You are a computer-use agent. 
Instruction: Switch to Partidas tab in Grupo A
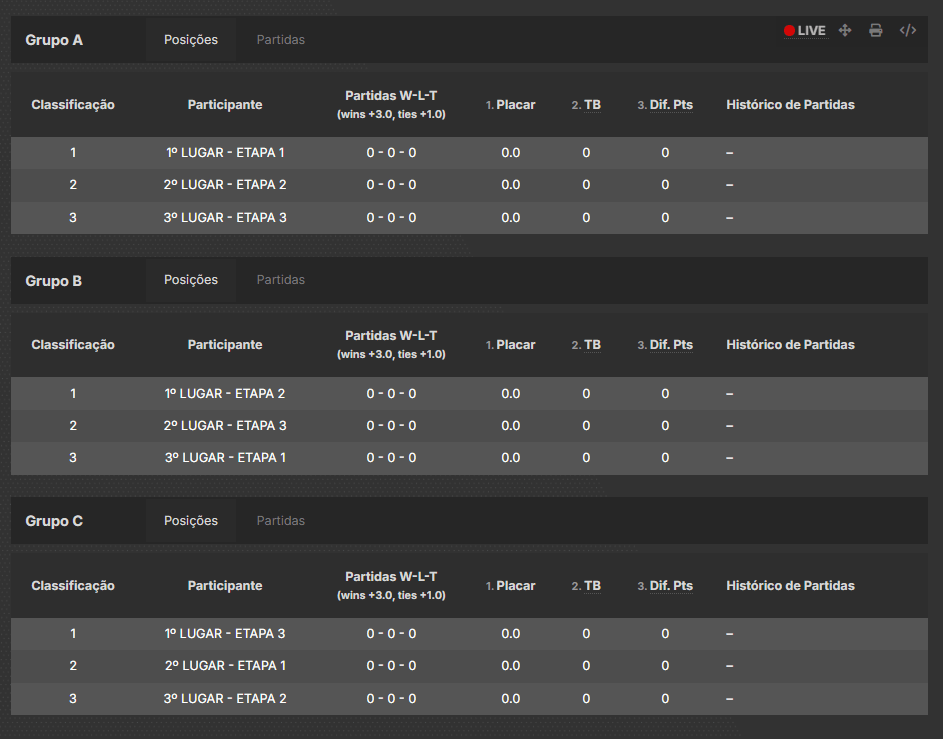(280, 40)
